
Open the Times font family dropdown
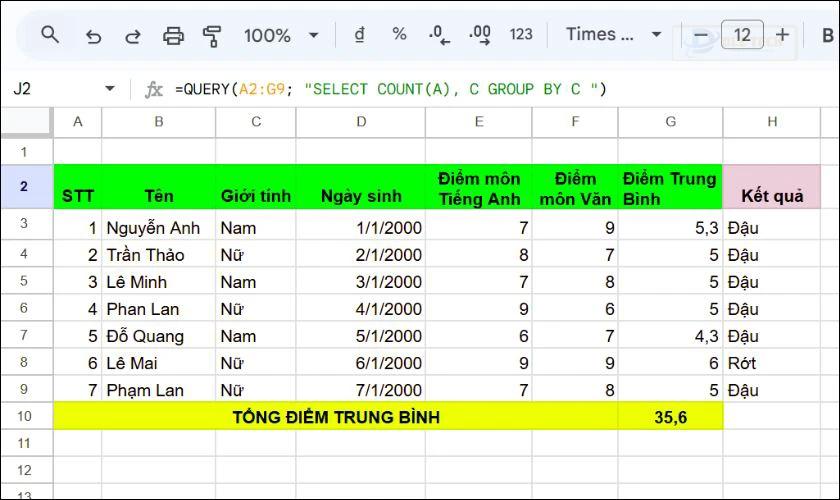click(x=613, y=35)
